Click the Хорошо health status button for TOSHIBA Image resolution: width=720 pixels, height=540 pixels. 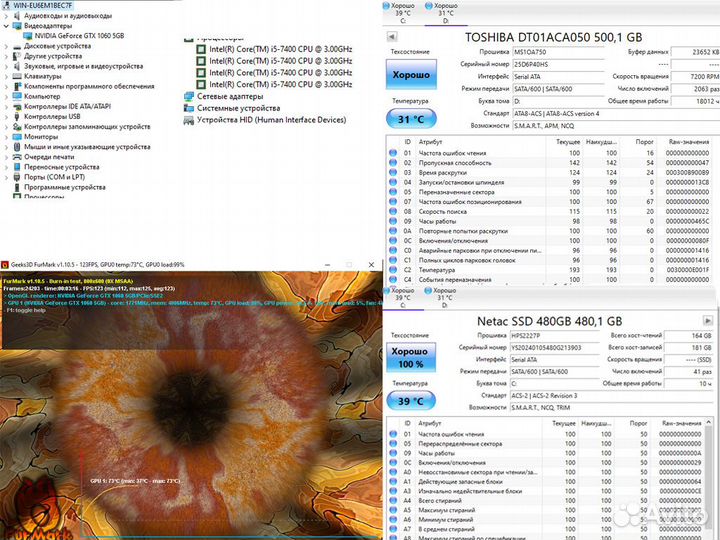[x=410, y=75]
